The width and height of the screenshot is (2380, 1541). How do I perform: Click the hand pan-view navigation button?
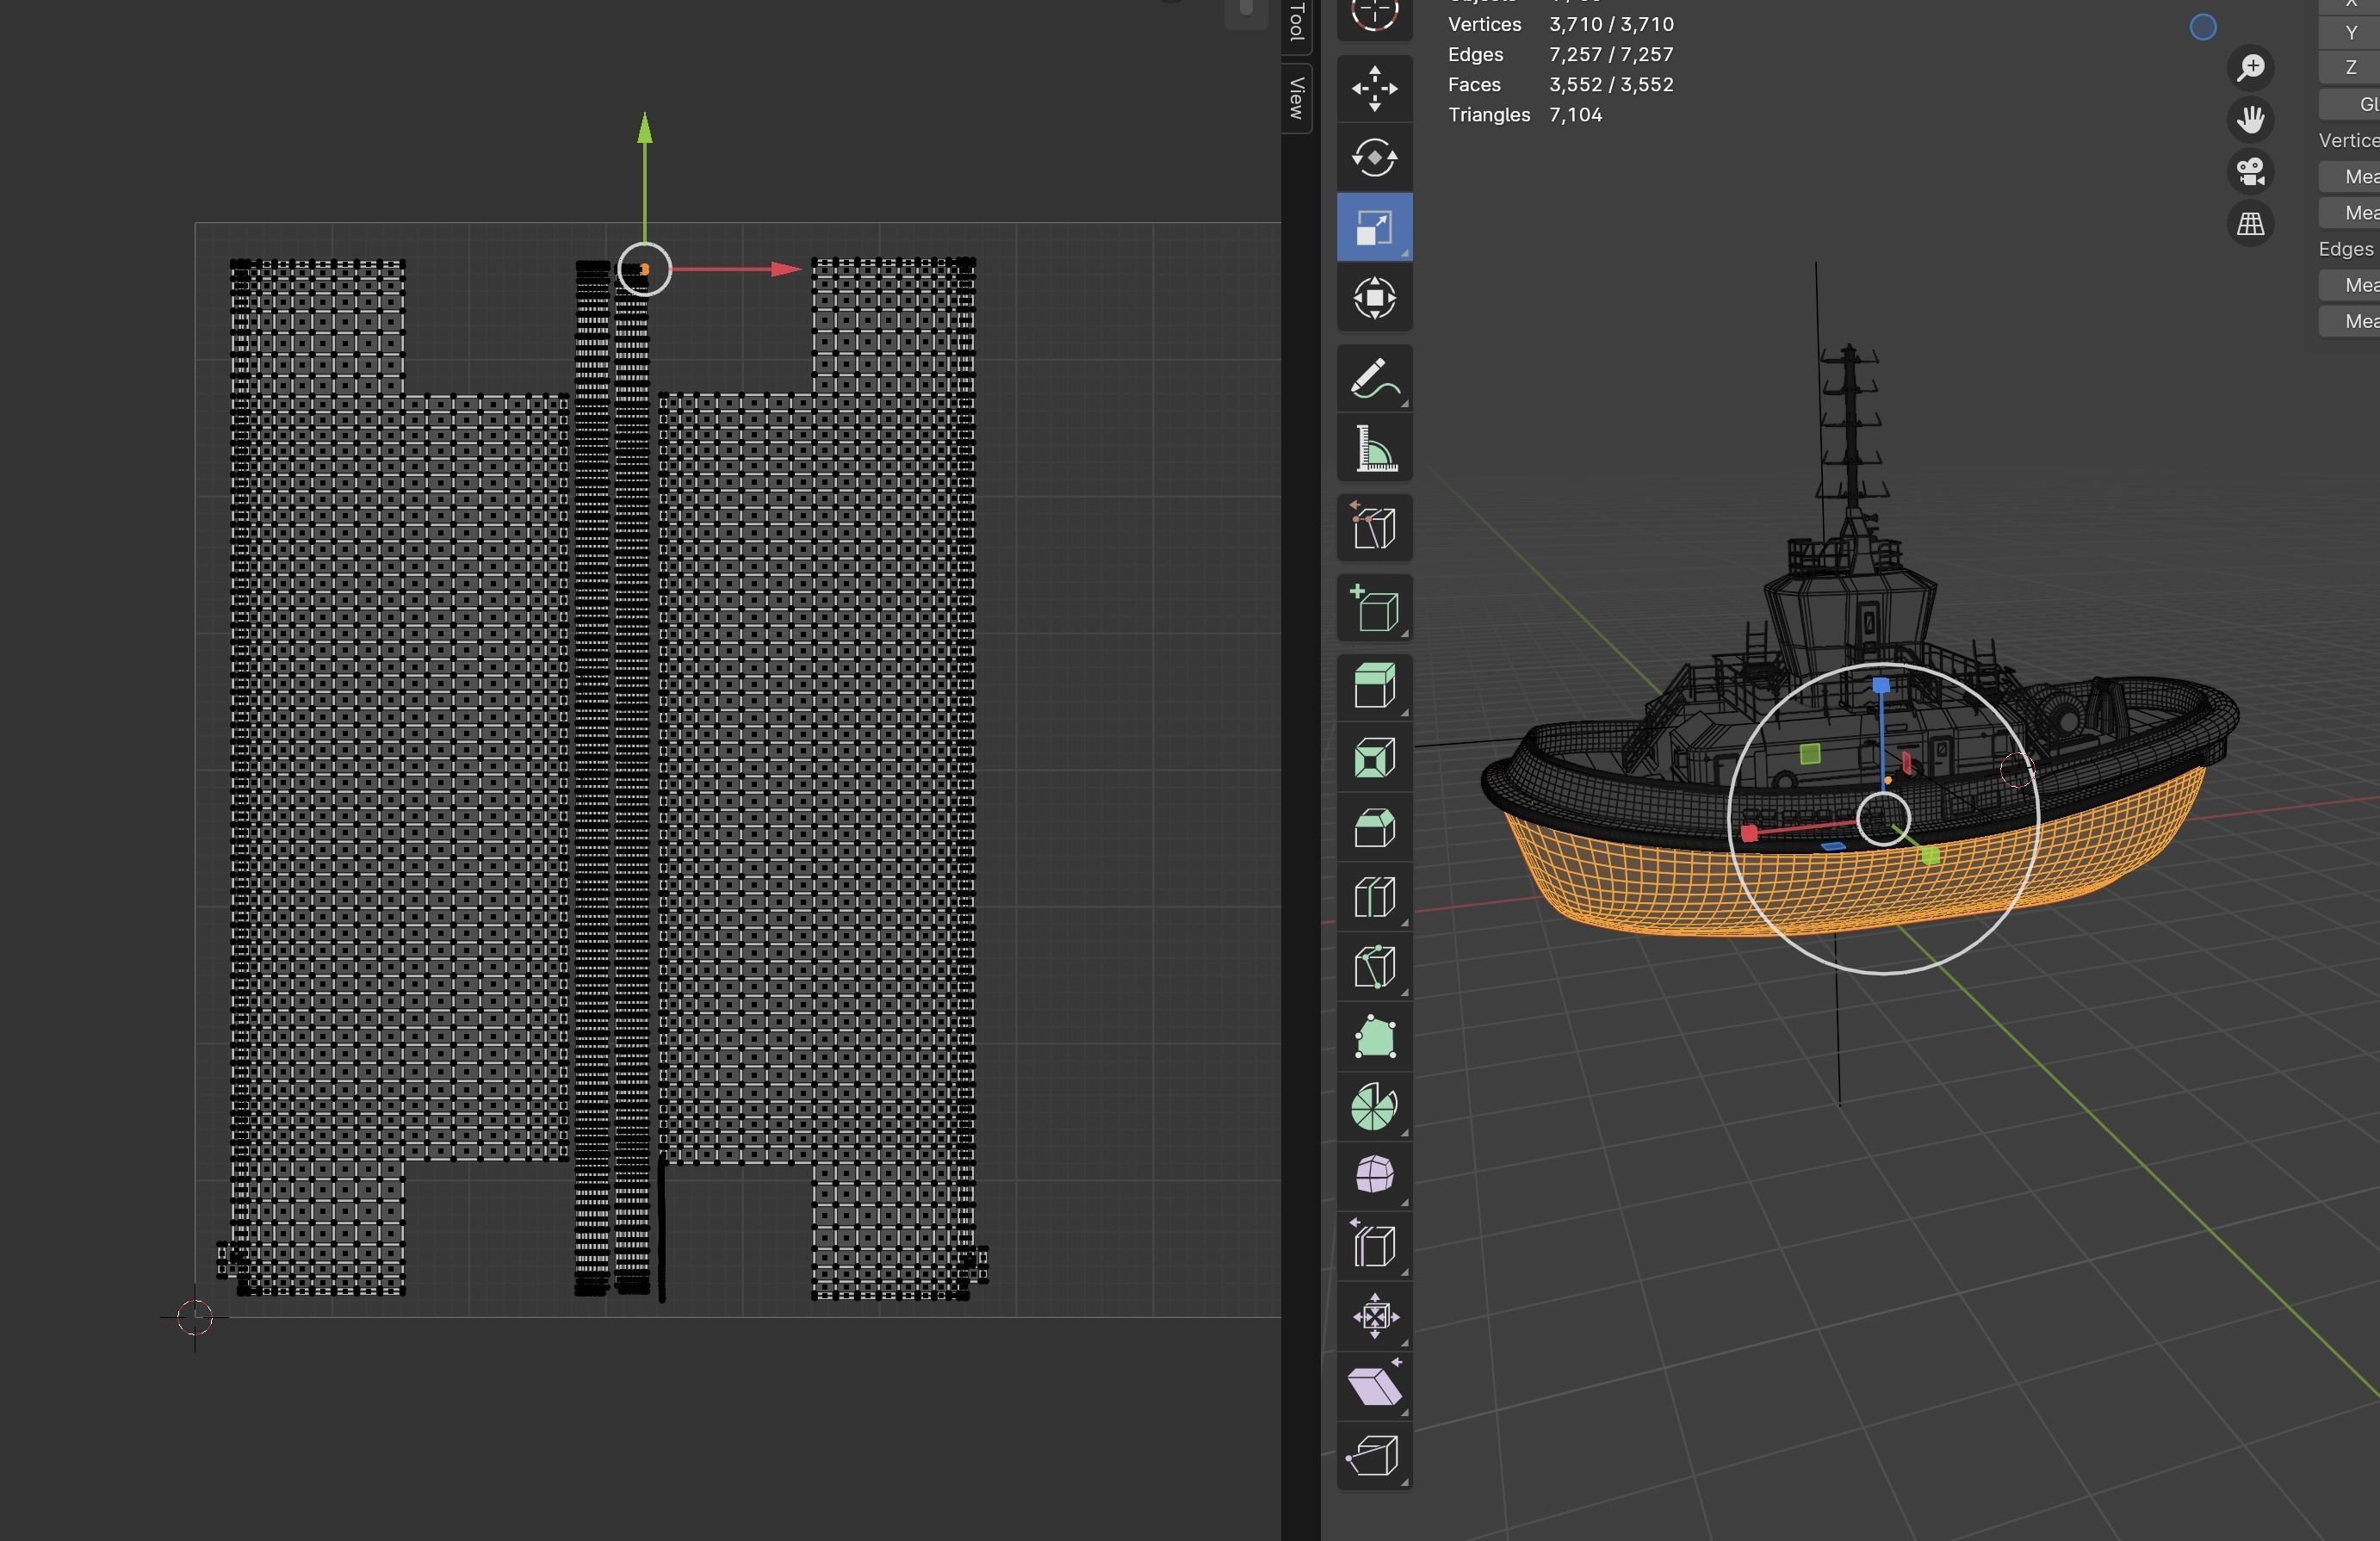point(2251,120)
